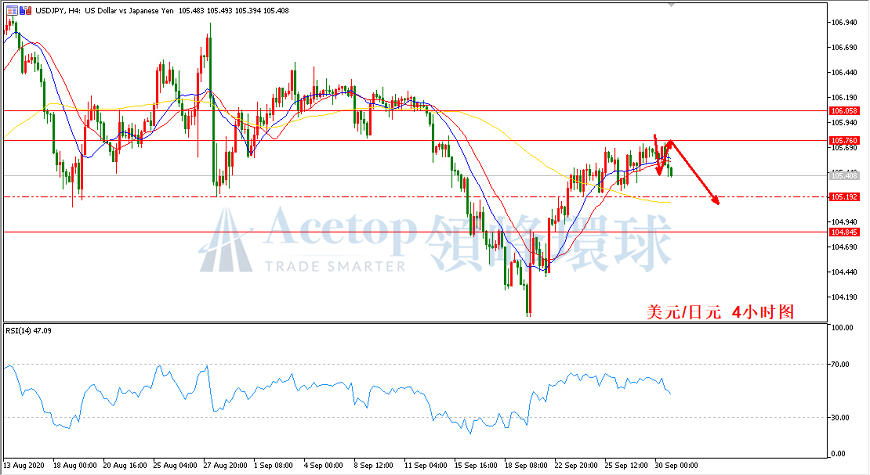Screen dimensions: 870x475
Task: Select the RSI scale value 70.00
Action: pos(841,365)
